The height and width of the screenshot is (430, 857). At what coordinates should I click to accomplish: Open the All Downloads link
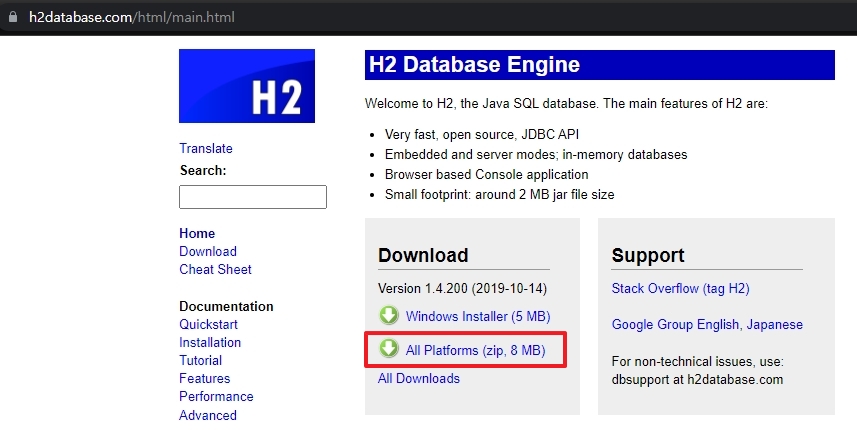pyautogui.click(x=419, y=379)
